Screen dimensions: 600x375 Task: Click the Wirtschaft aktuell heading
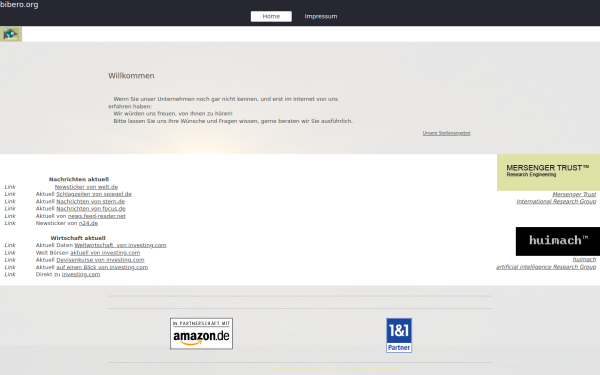[x=78, y=238]
